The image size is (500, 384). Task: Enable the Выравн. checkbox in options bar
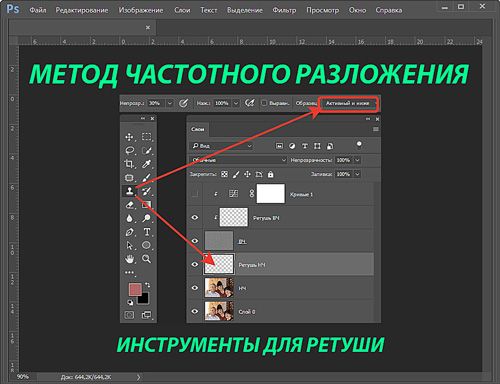(x=264, y=103)
